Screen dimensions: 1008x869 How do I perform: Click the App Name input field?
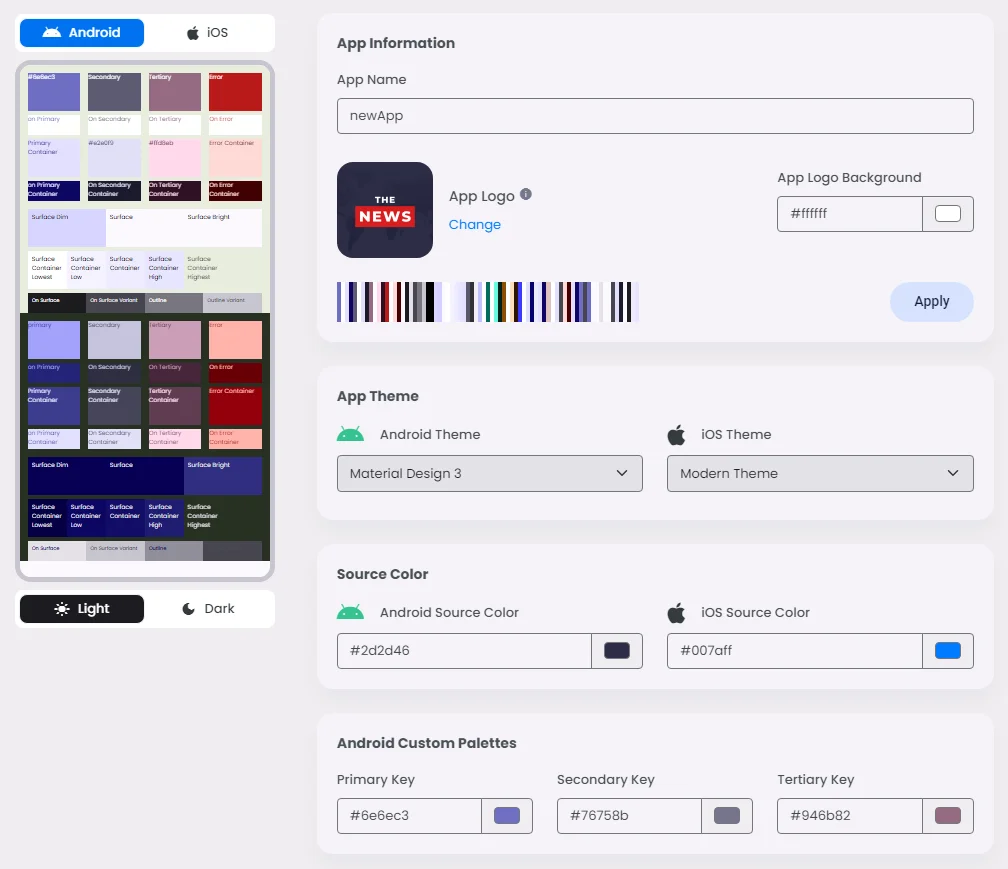(x=655, y=116)
